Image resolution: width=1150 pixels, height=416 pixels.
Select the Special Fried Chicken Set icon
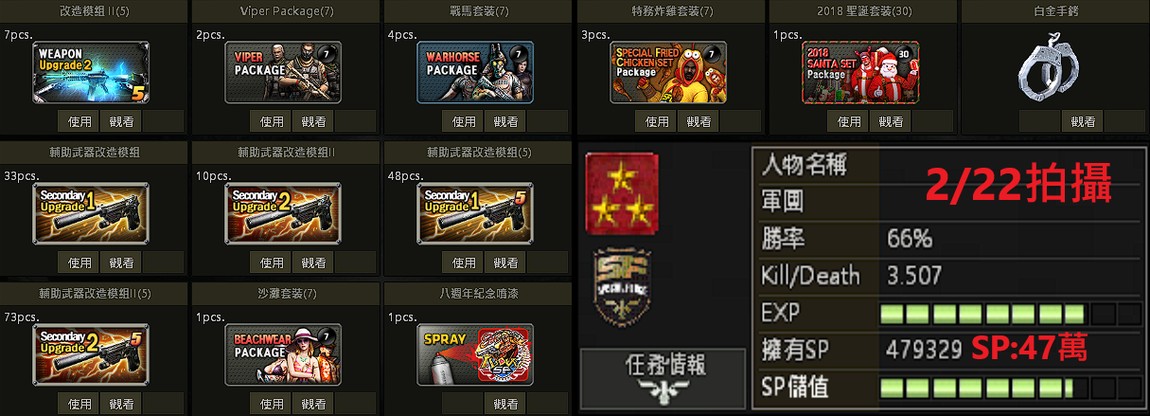tap(668, 72)
